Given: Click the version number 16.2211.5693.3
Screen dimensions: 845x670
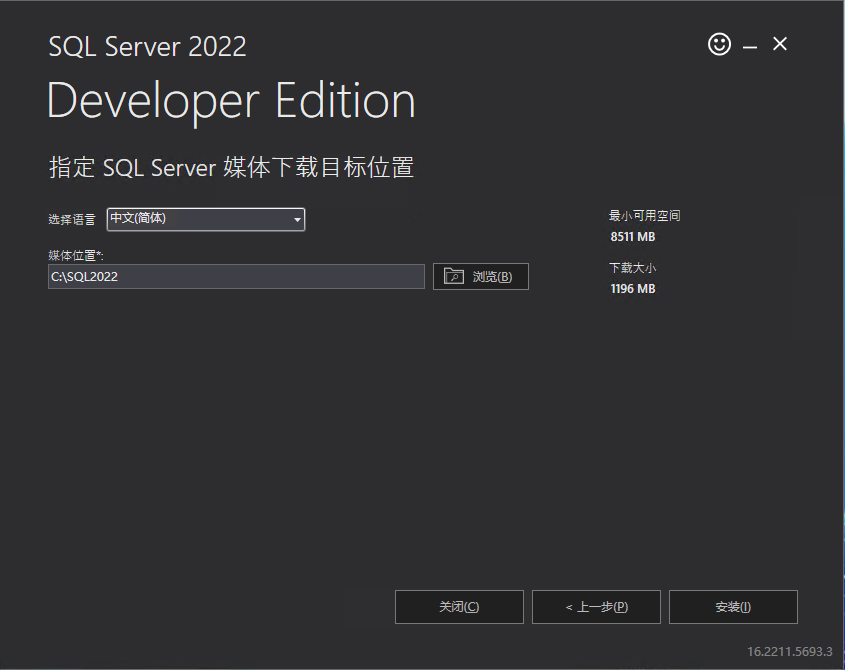Looking at the screenshot, I should coord(789,652).
